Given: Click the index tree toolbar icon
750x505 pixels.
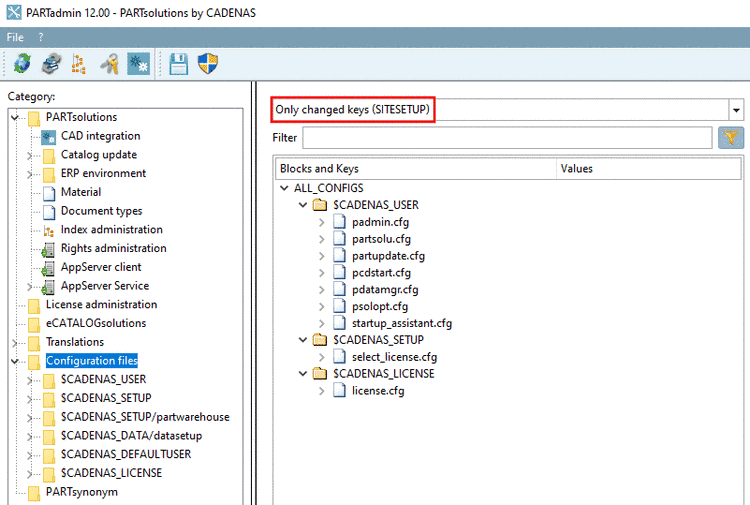Looking at the screenshot, I should tap(78, 64).
